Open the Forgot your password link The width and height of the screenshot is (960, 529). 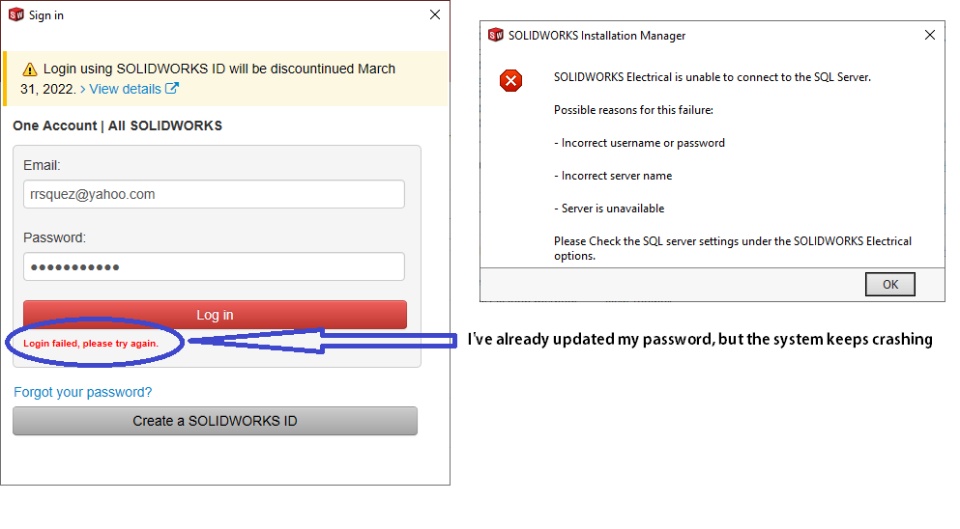tap(83, 392)
